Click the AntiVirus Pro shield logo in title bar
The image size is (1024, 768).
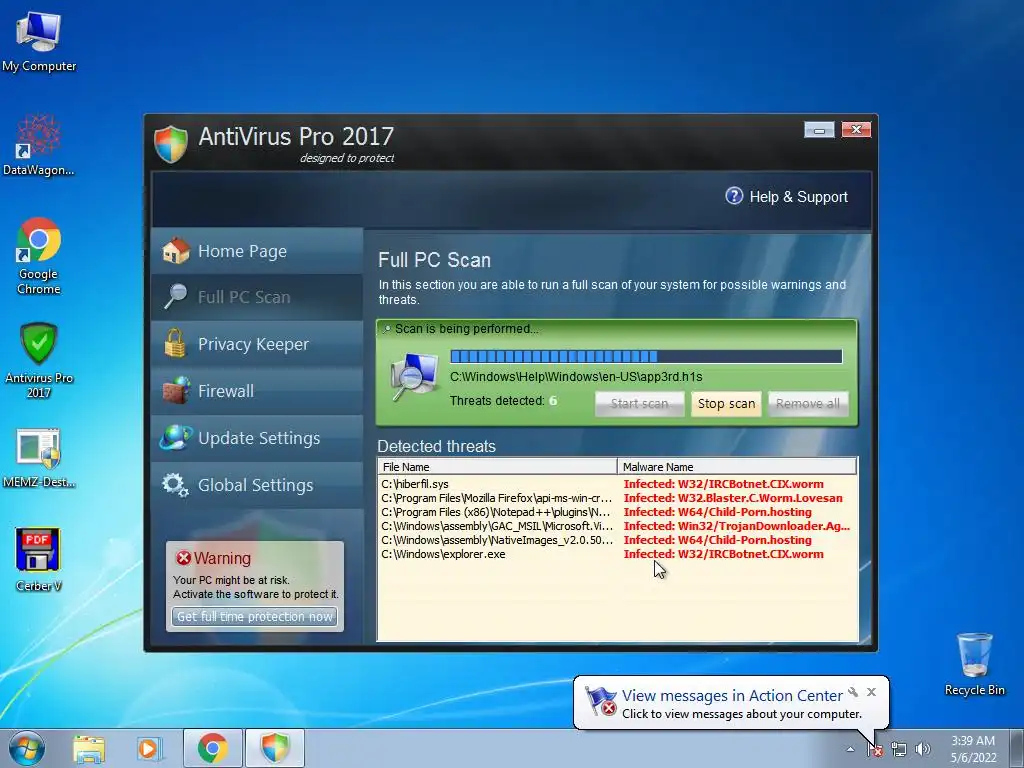[x=171, y=144]
